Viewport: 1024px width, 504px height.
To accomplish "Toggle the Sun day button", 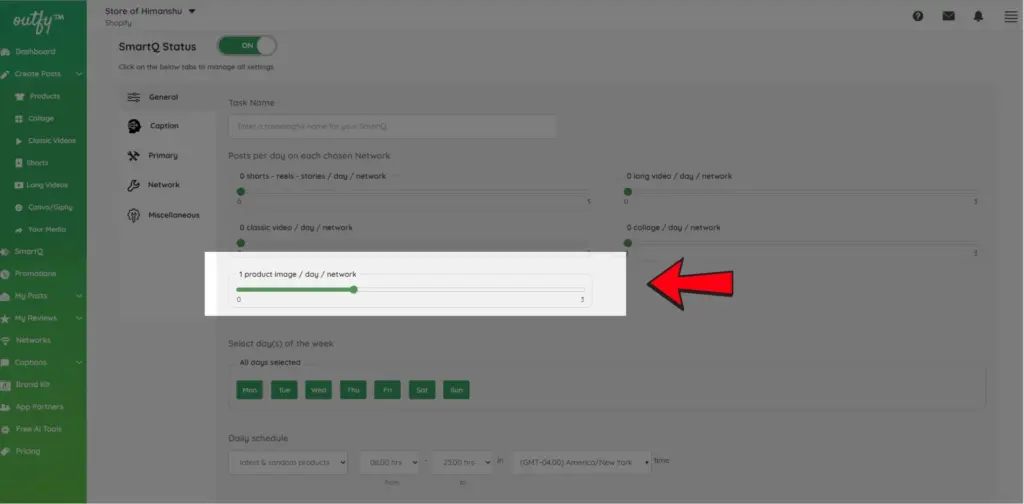I will (x=456, y=390).
